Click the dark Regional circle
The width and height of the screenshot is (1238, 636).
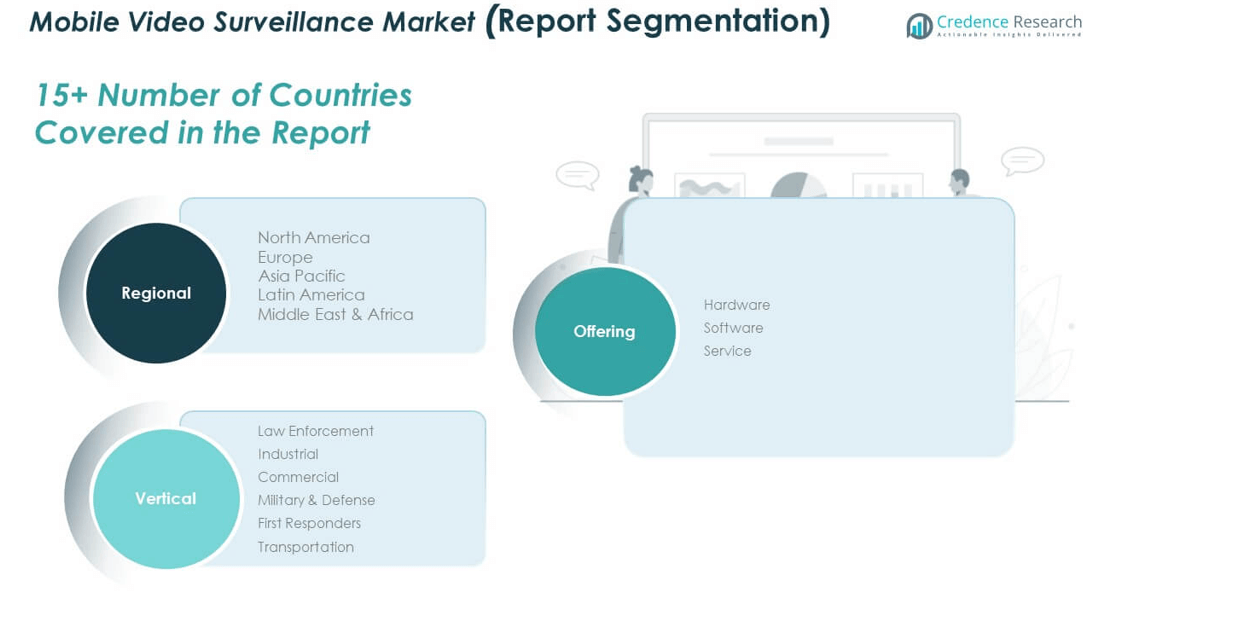click(x=156, y=293)
